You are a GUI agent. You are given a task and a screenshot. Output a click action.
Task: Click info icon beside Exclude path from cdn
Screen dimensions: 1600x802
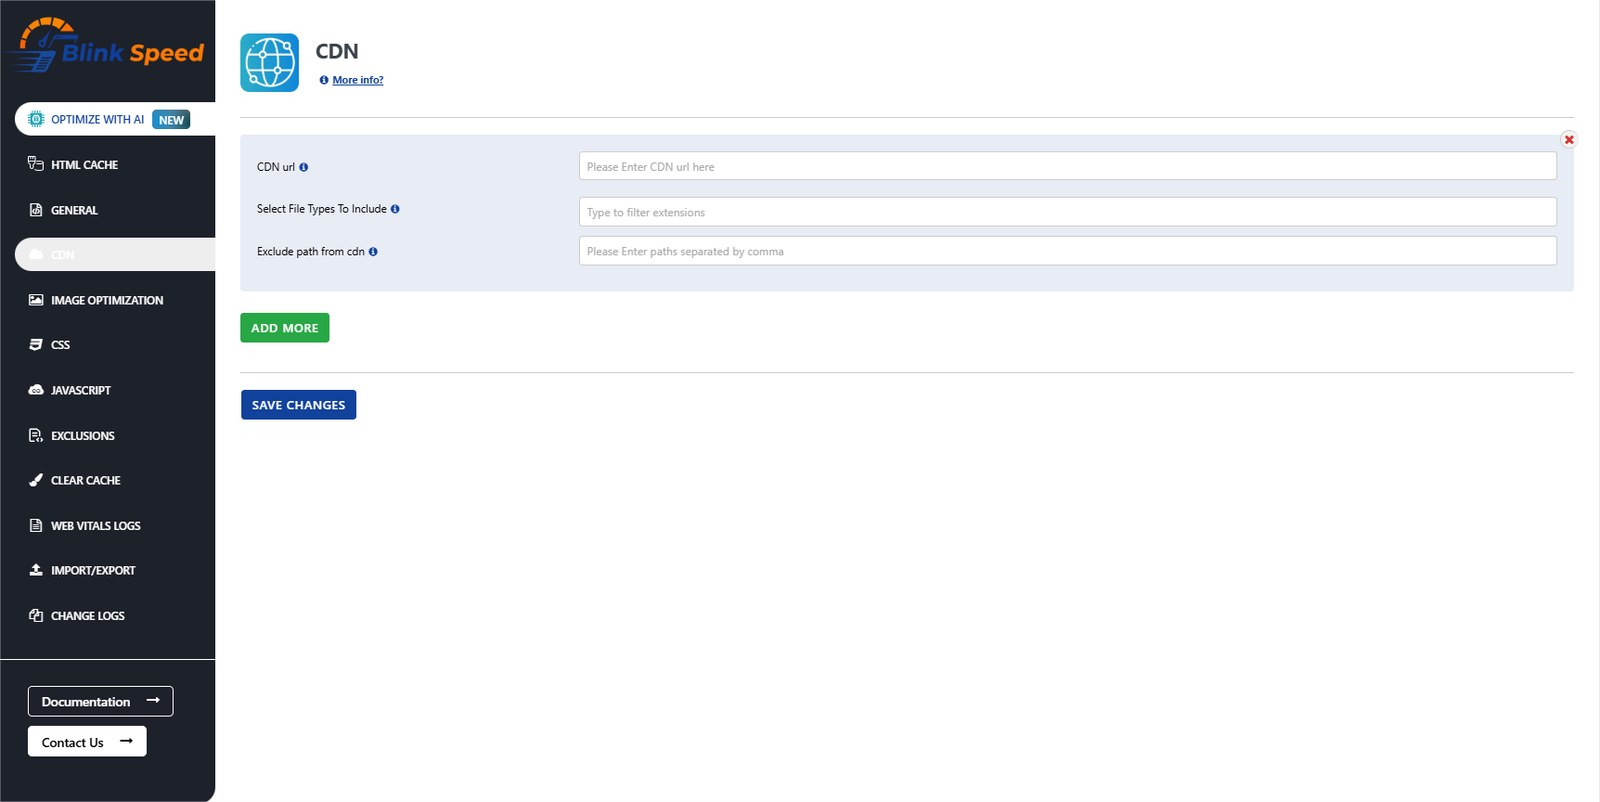[373, 252]
